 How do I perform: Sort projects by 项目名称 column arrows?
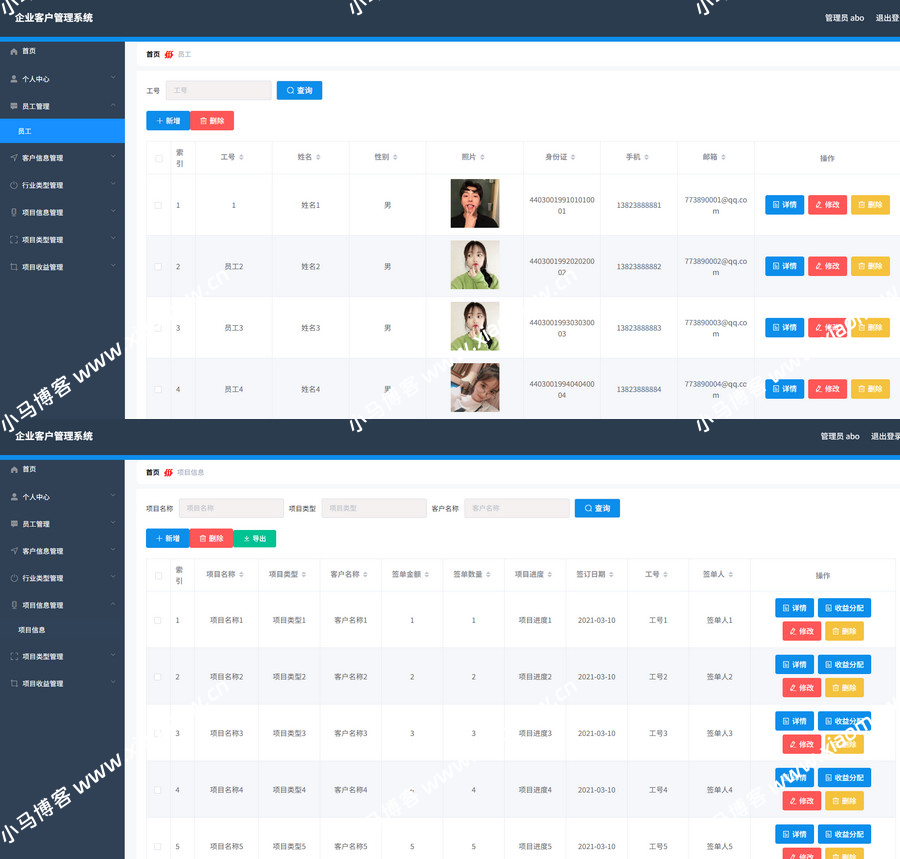pos(242,575)
